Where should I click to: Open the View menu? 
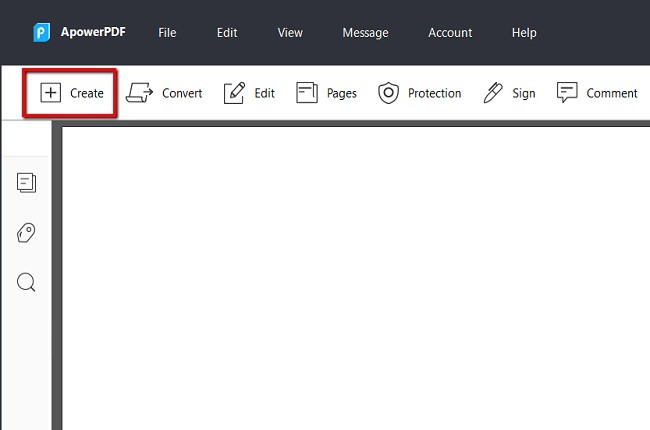(x=290, y=33)
